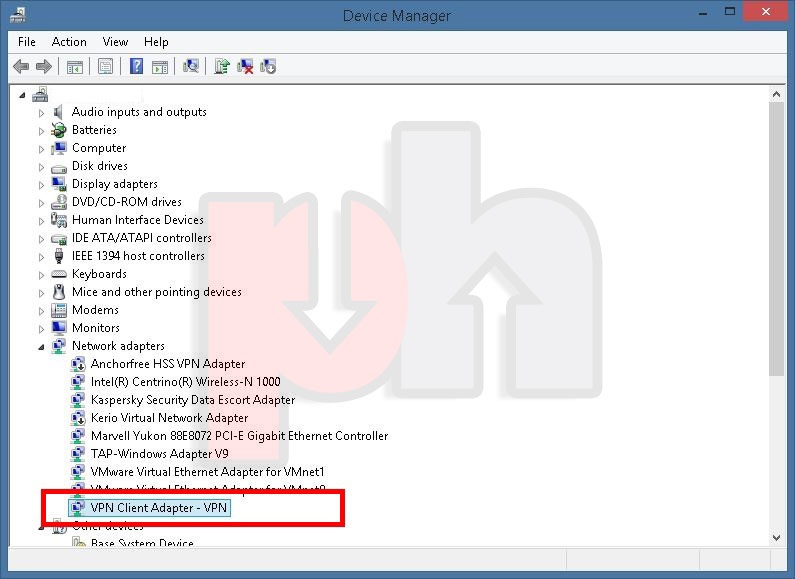The height and width of the screenshot is (579, 795).
Task: Click the Uninstall device icon with red X
Action: coord(245,66)
